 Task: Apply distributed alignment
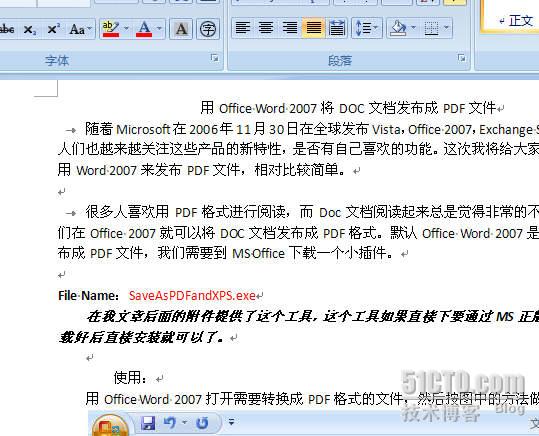336,28
